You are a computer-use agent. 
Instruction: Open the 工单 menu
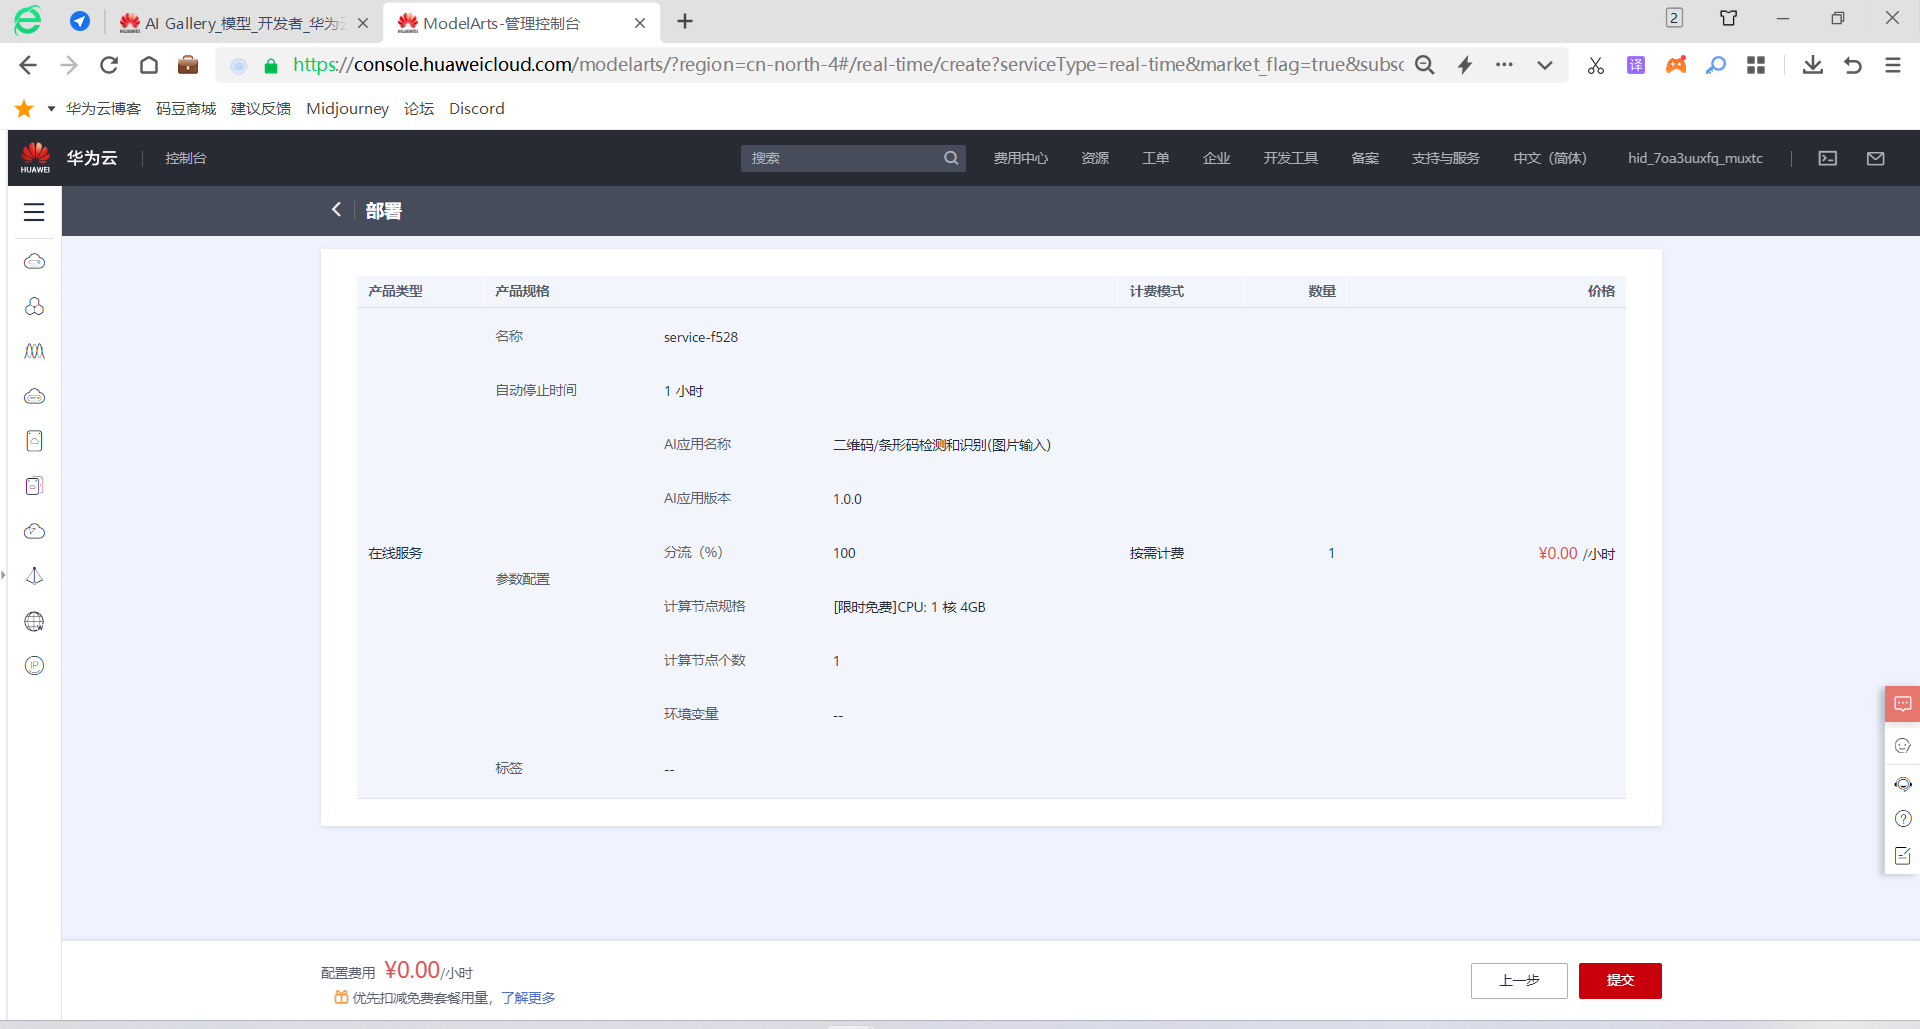pos(1155,158)
